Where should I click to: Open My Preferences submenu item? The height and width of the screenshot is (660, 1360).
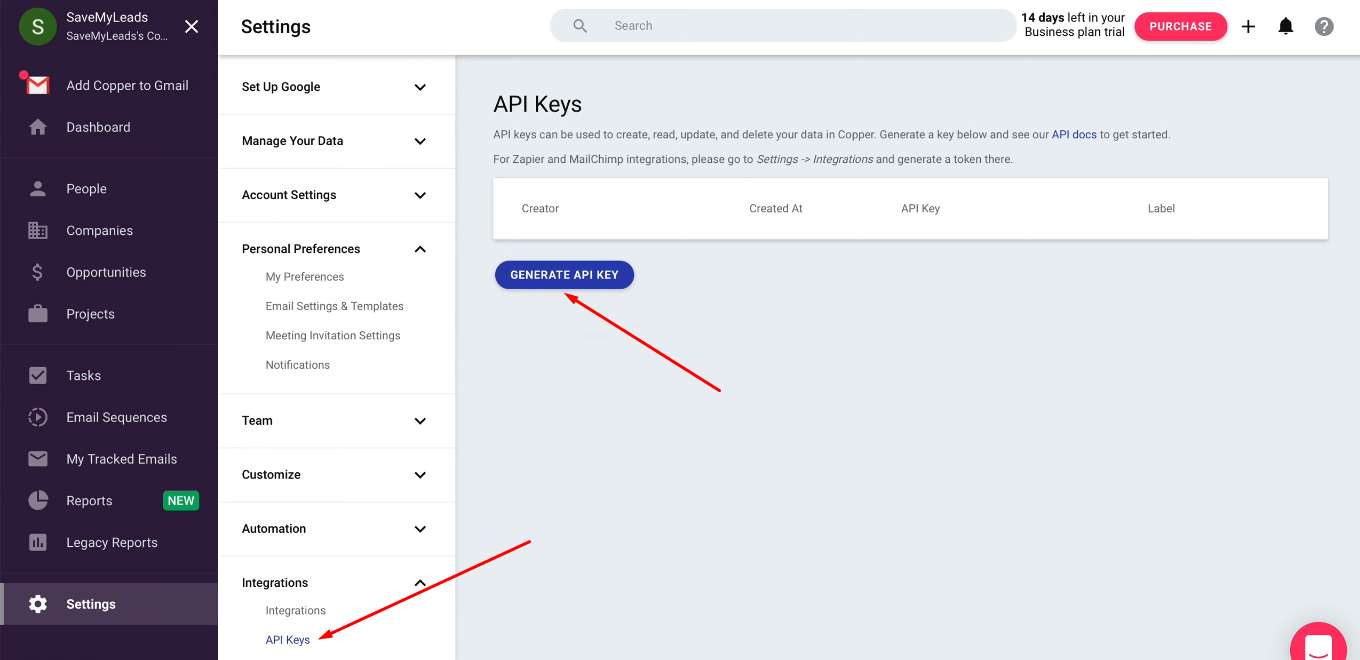click(x=304, y=277)
